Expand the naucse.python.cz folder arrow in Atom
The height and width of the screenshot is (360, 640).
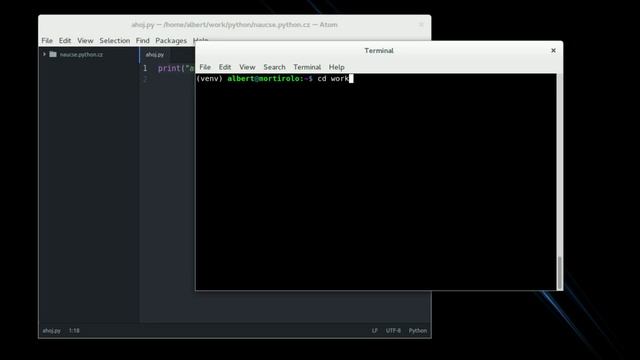coord(44,54)
